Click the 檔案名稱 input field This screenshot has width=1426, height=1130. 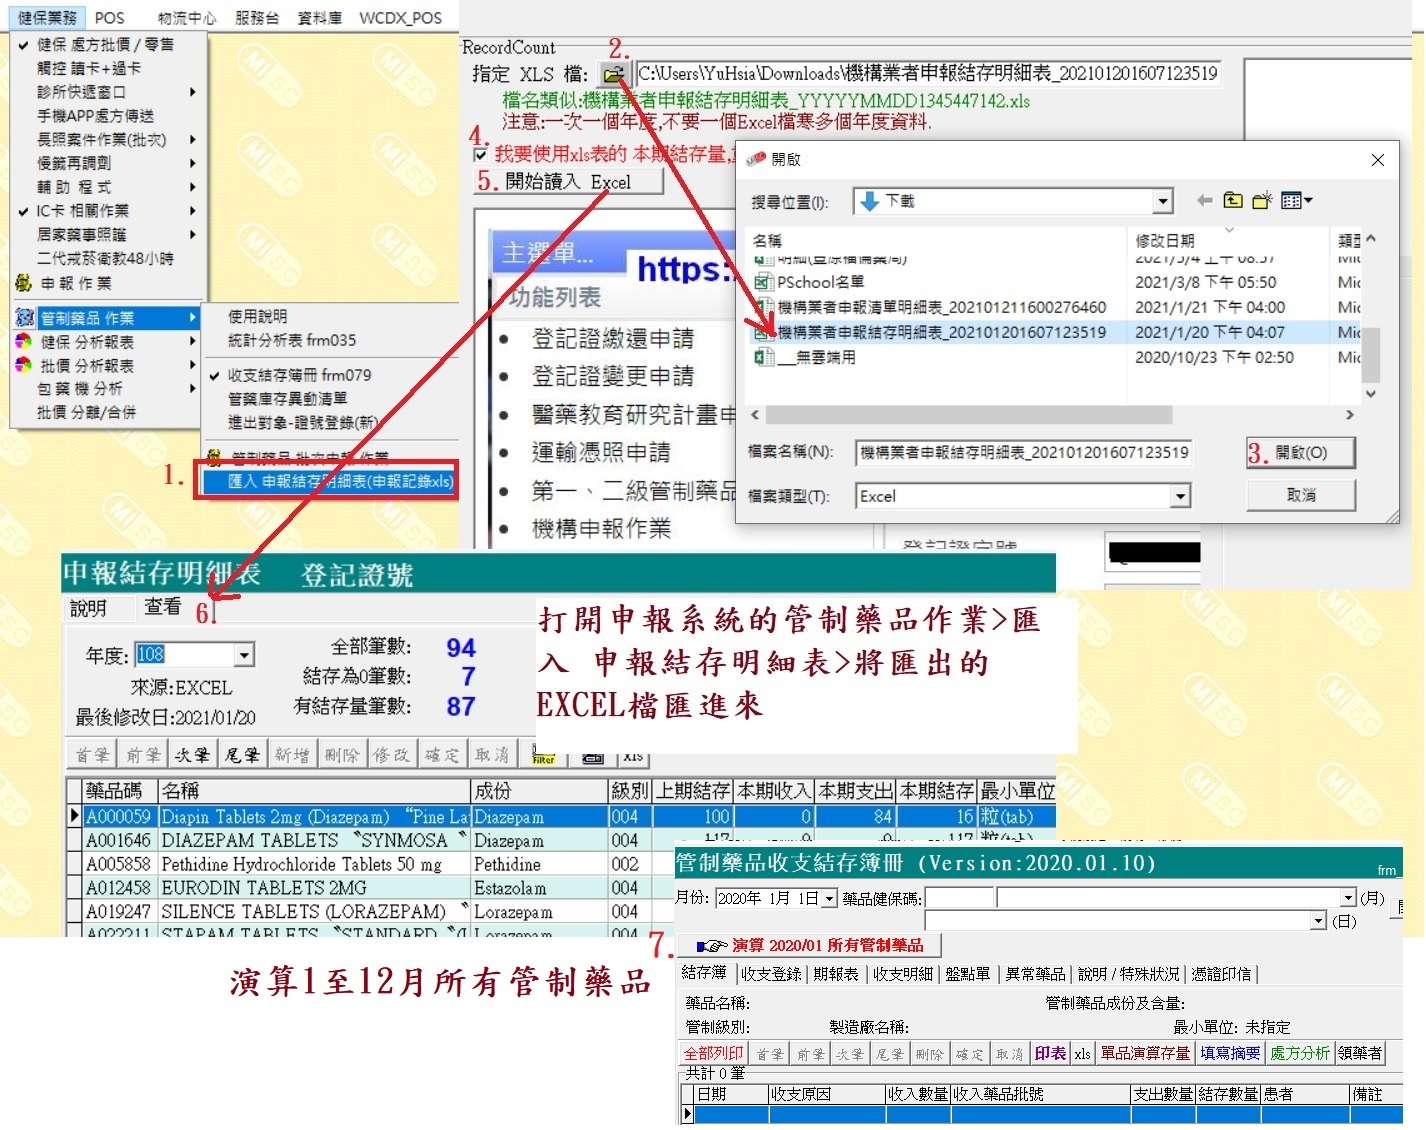point(1024,453)
